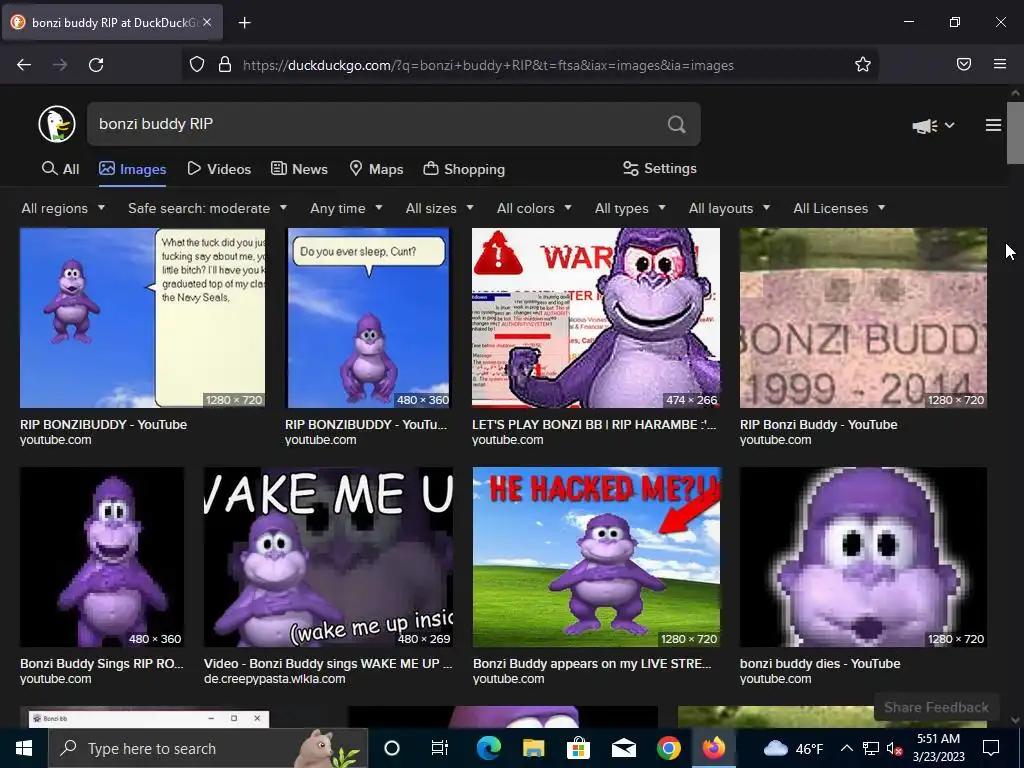Switch to Shopping tab
Image resolution: width=1024 pixels, height=768 pixels.
click(x=464, y=169)
